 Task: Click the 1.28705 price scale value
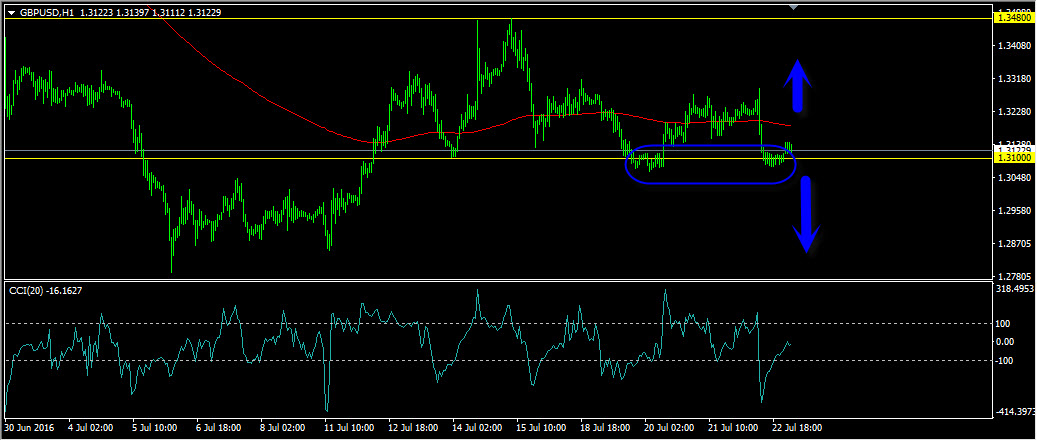[x=1014, y=244]
